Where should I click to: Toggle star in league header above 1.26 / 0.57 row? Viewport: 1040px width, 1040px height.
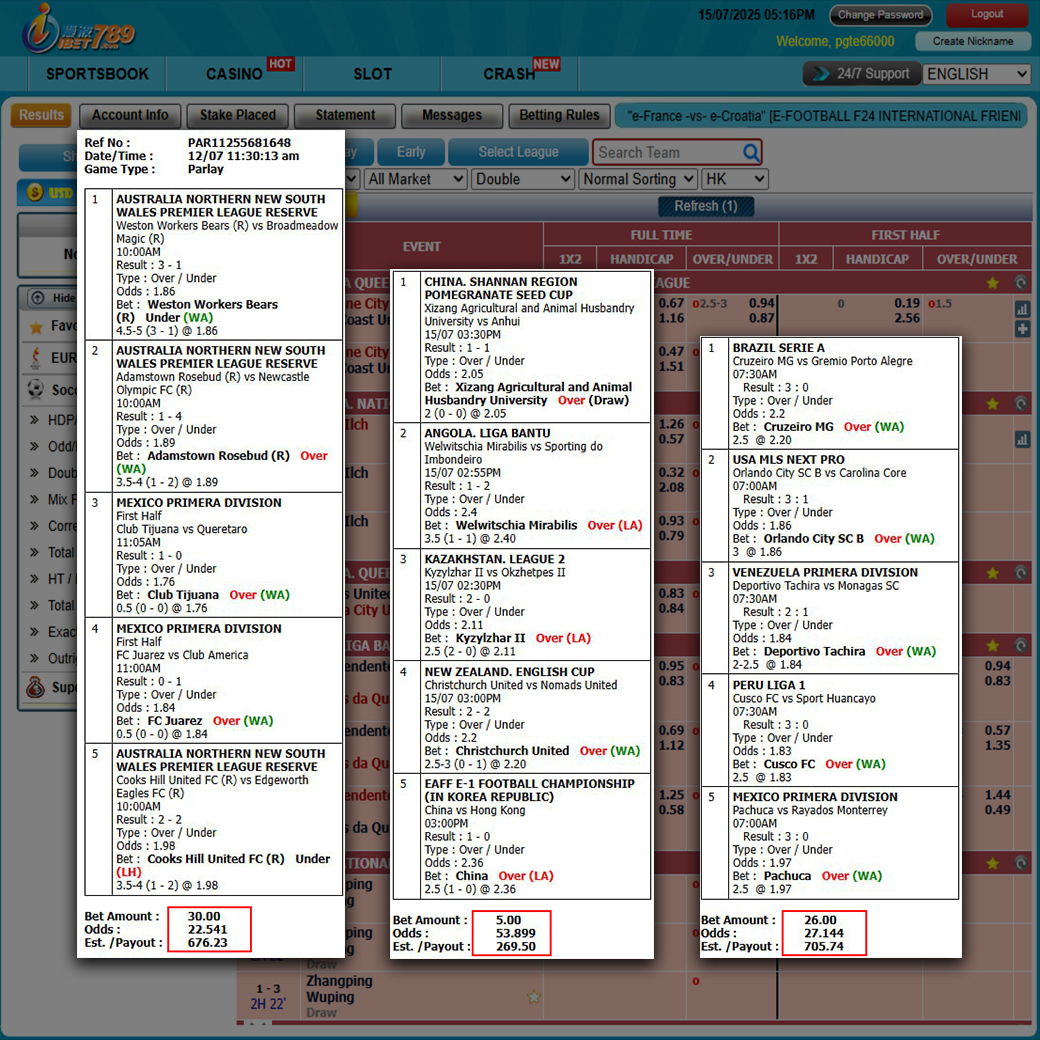point(992,403)
